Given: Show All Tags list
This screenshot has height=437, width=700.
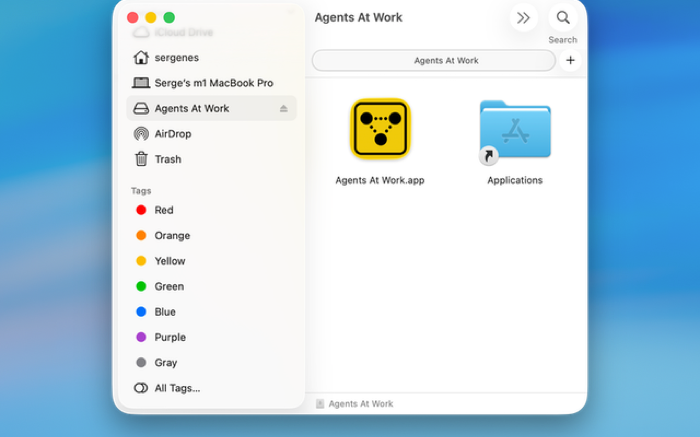Looking at the screenshot, I should point(211,388).
